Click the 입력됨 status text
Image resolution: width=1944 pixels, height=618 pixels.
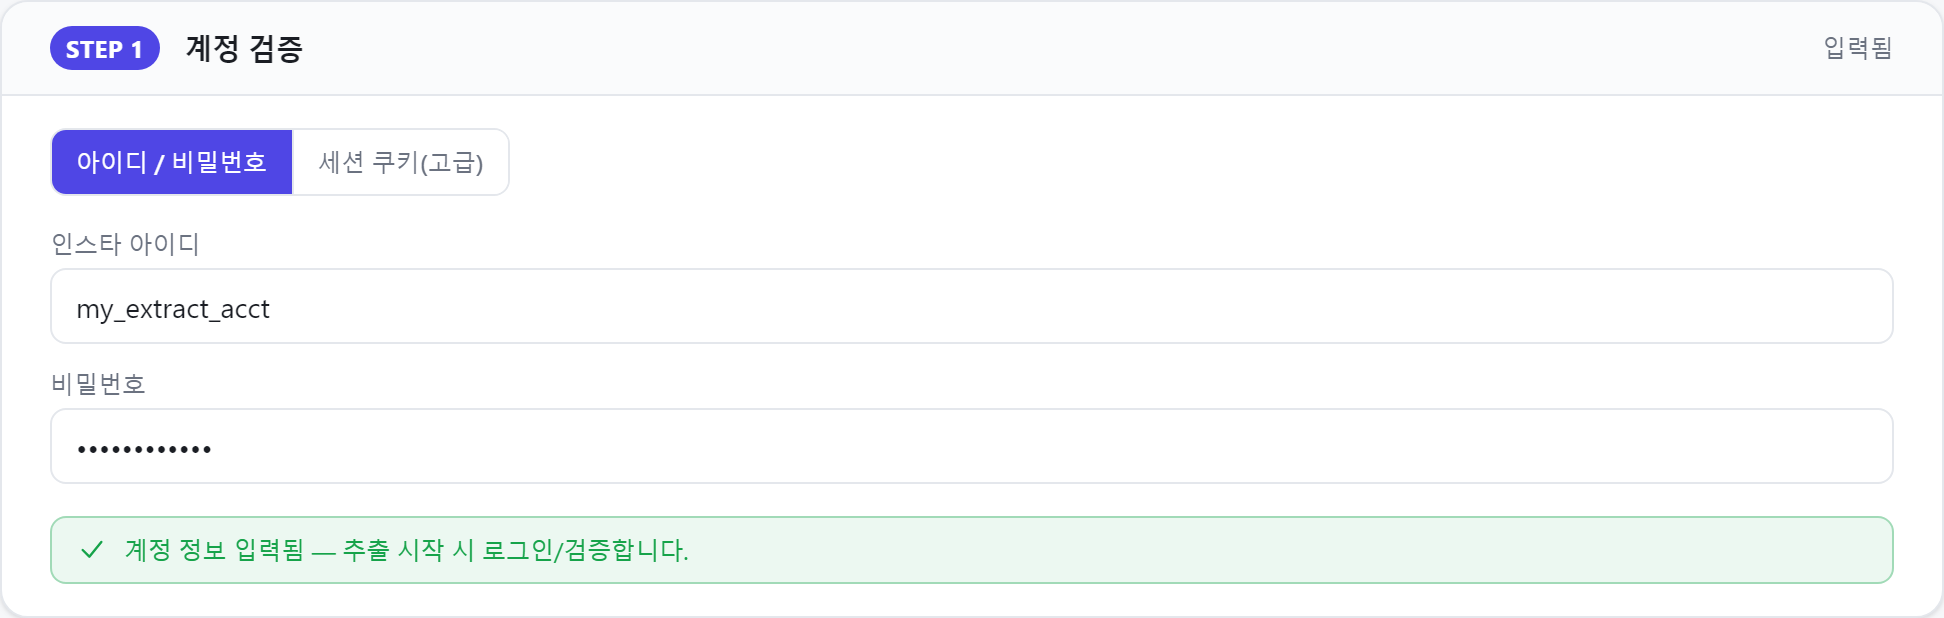[1858, 48]
